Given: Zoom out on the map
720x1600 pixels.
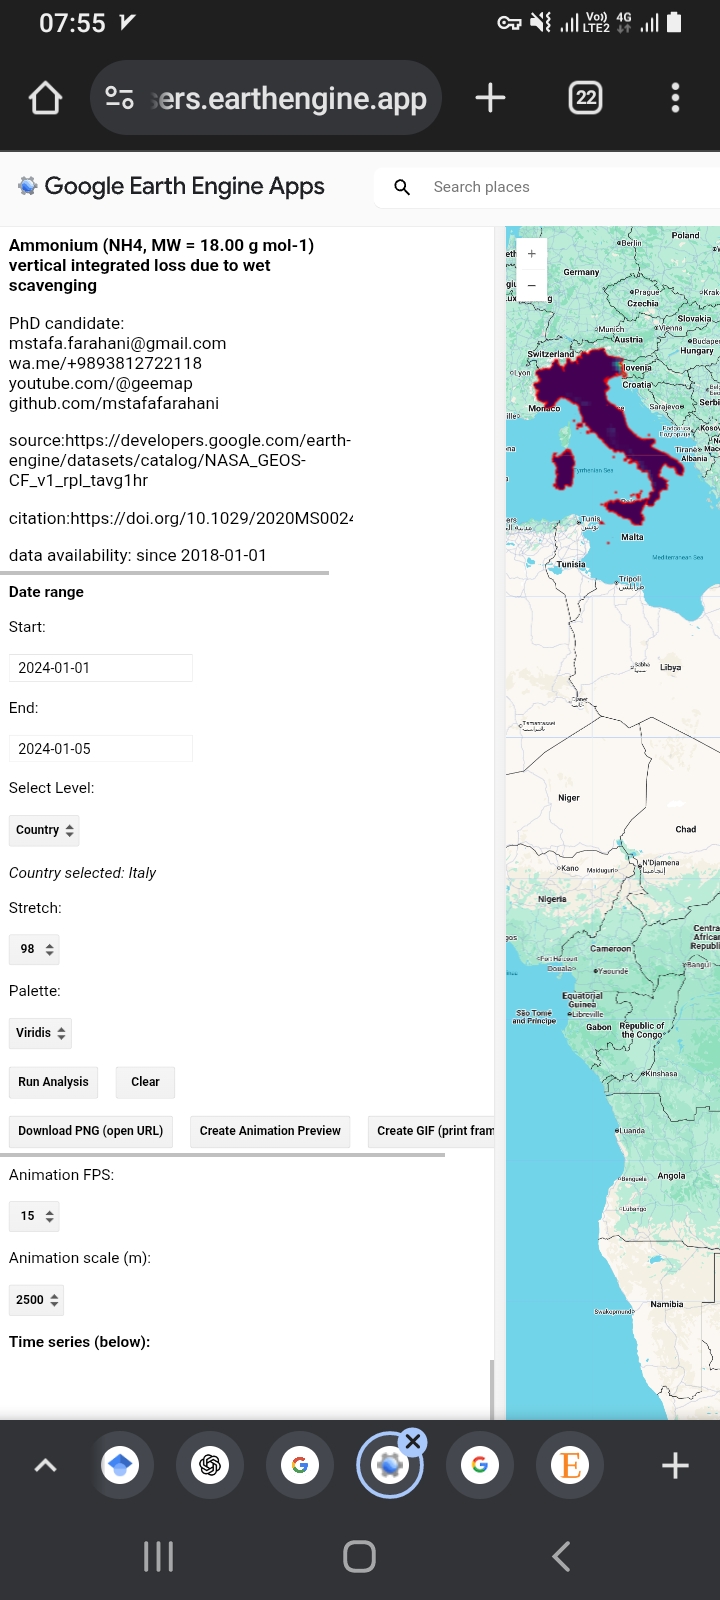Looking at the screenshot, I should pyautogui.click(x=532, y=285).
